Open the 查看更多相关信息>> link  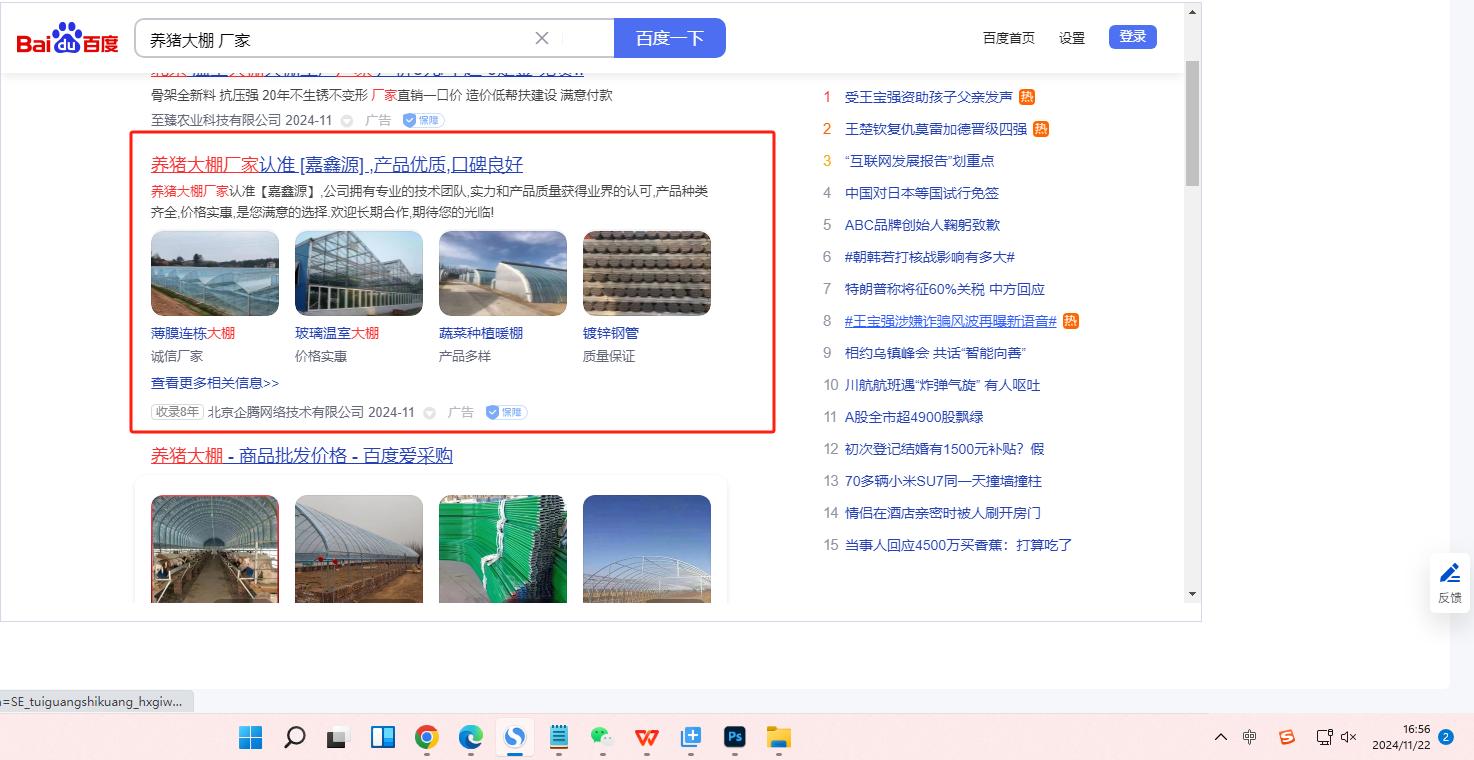215,383
